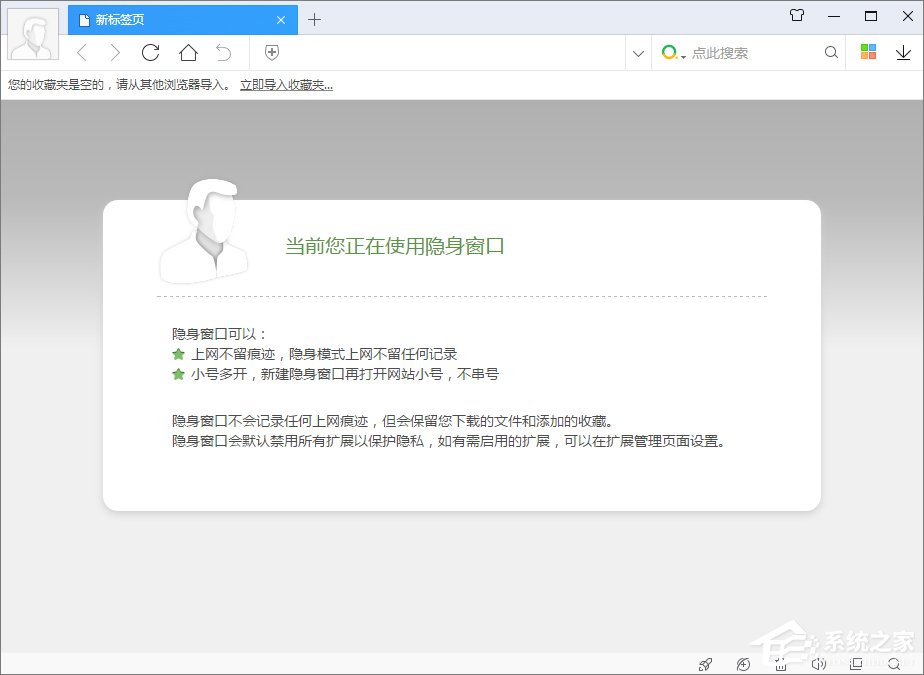Change browser skin with the T-shirt icon
Screen dimensions: 924x675
796,16
